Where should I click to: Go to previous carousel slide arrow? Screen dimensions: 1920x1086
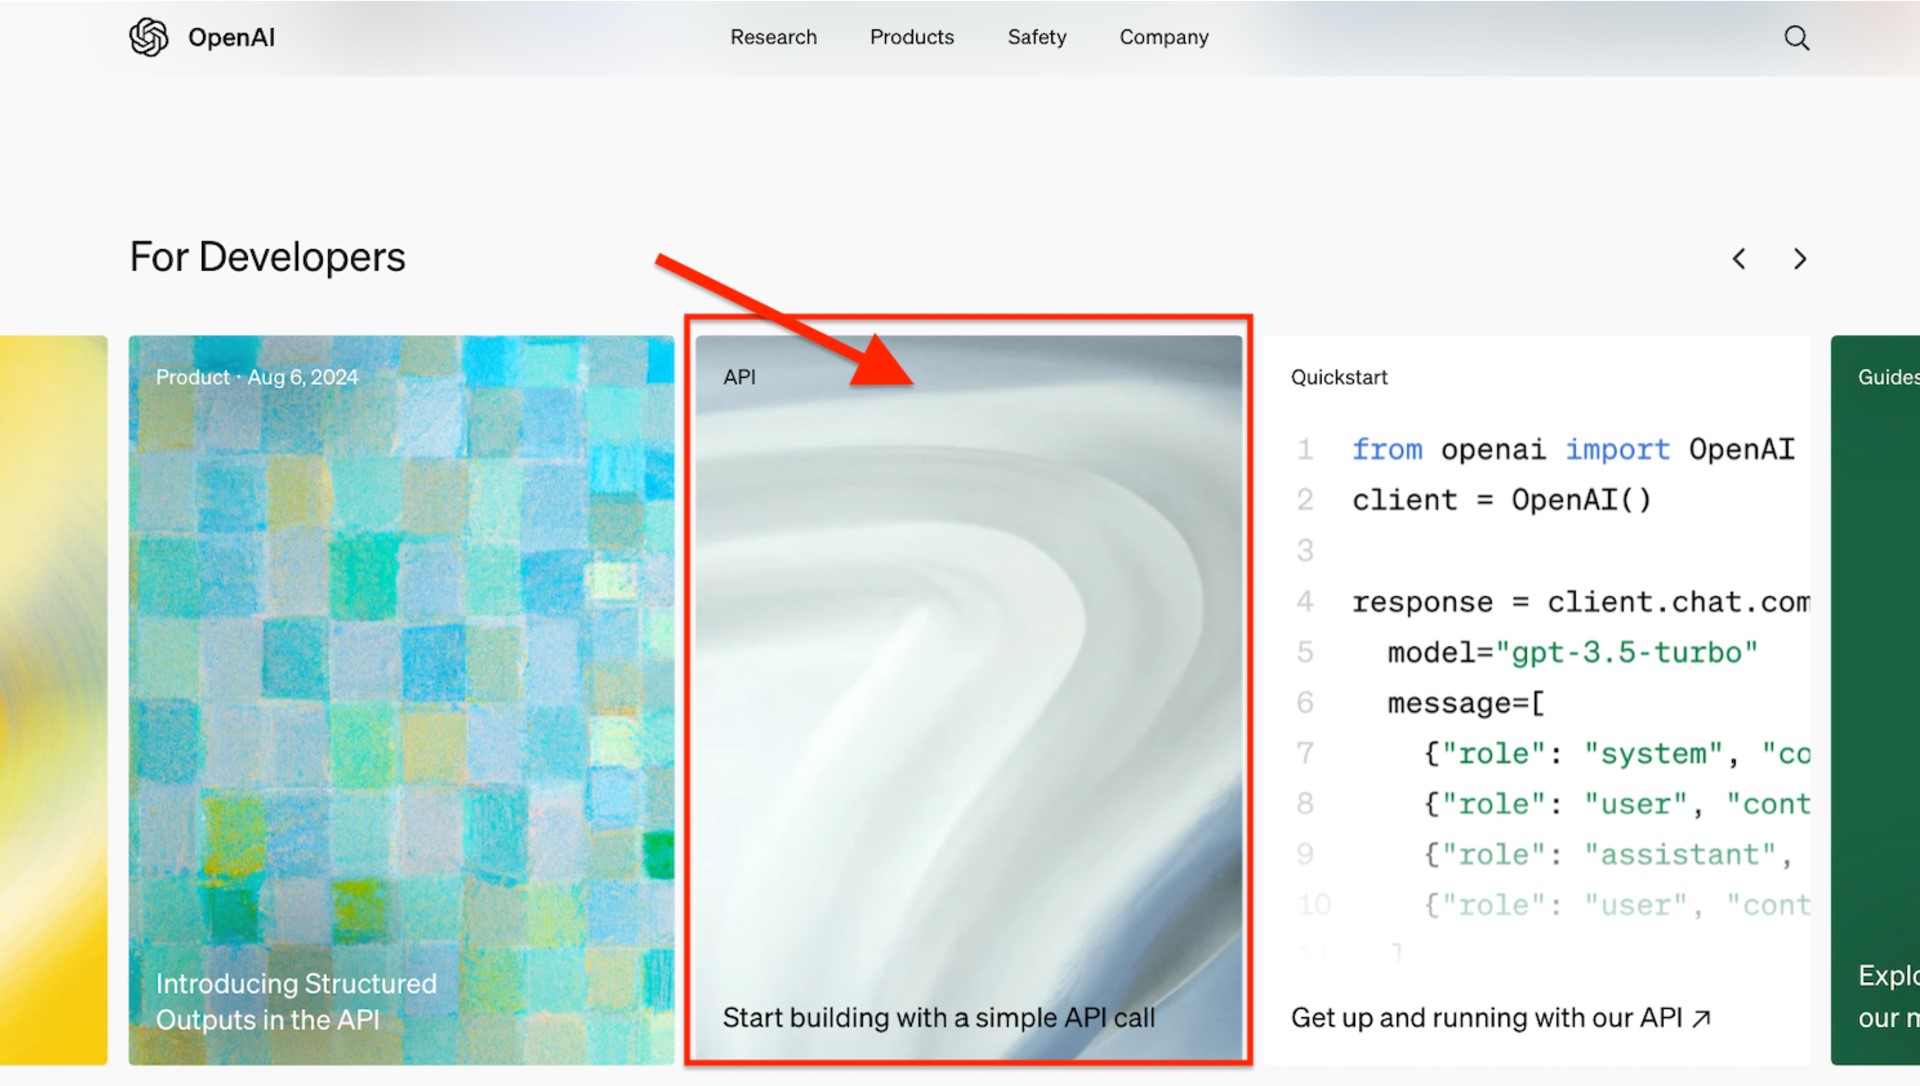click(1739, 259)
